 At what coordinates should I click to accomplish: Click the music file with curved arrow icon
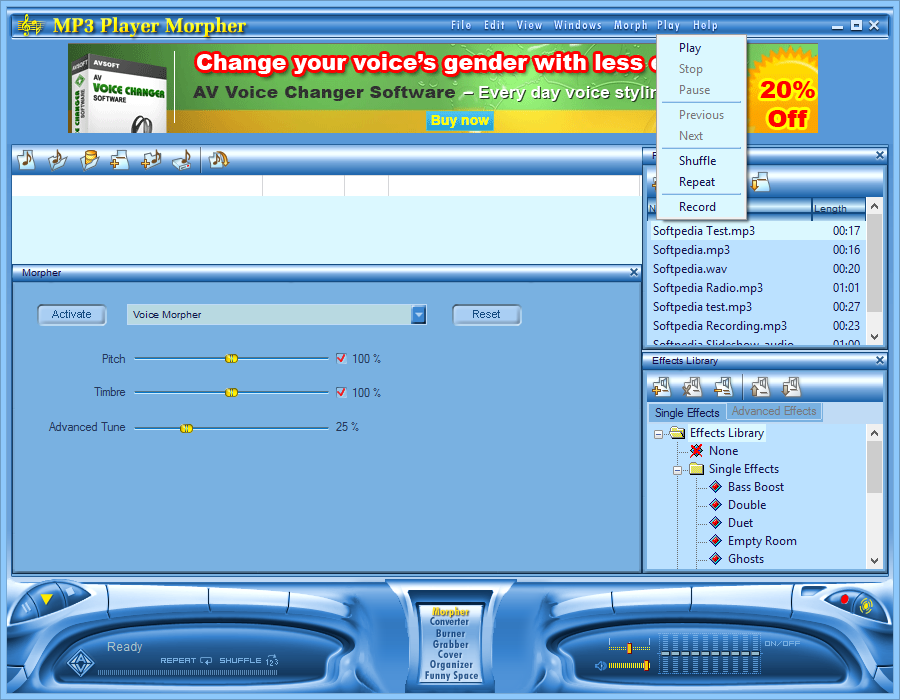coord(218,160)
